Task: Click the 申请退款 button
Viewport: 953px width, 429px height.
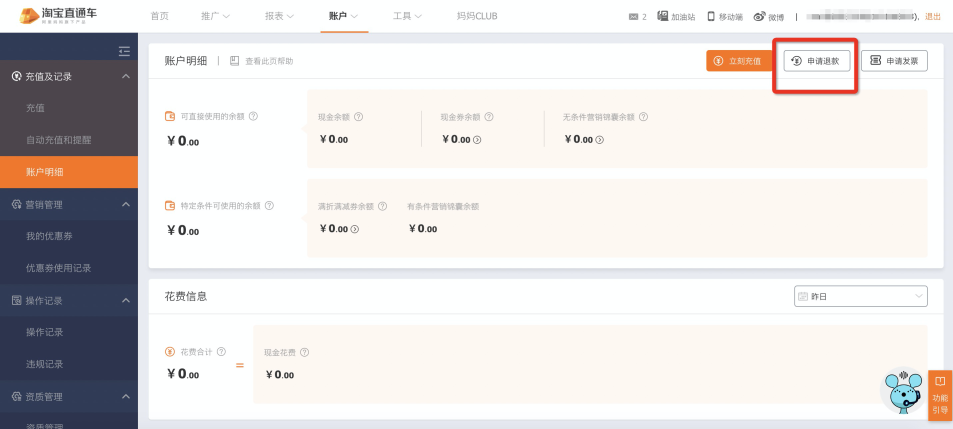Action: (816, 61)
